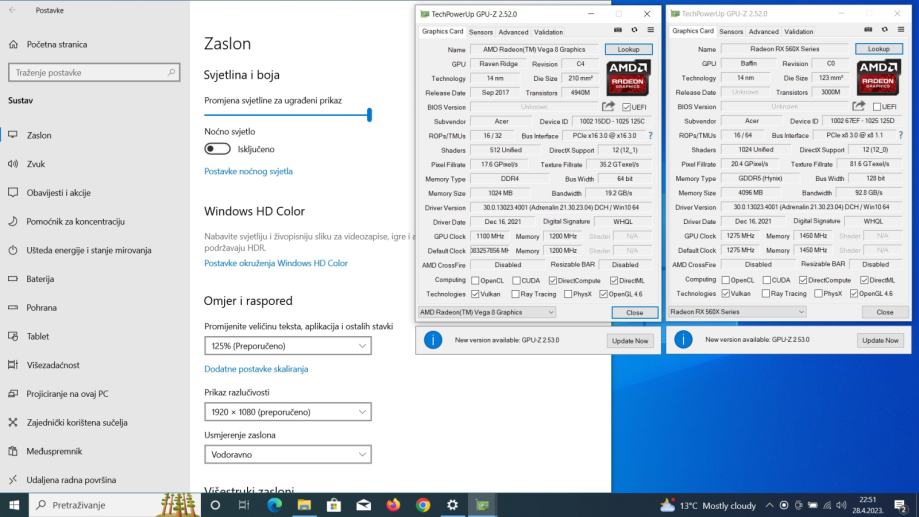Open the hamburger menu in Vega 8 GPU-Z window
The height and width of the screenshot is (517, 919).
(x=650, y=31)
